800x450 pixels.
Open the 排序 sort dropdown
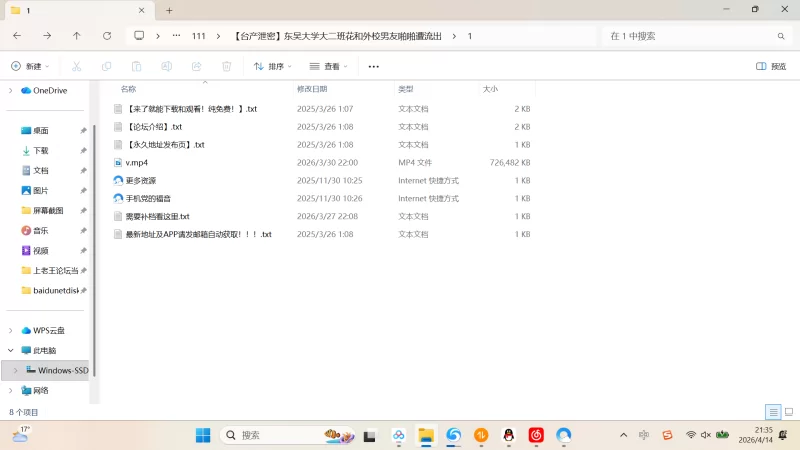pyautogui.click(x=272, y=66)
